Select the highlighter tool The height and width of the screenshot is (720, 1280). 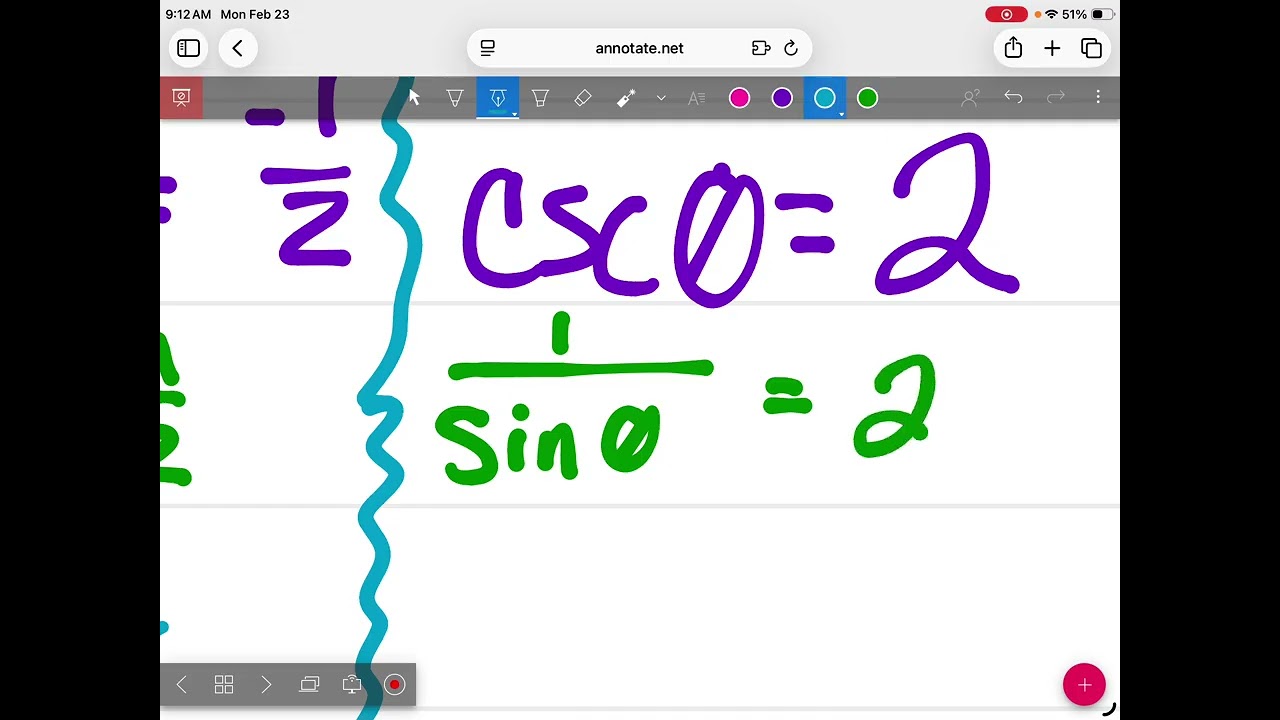(x=540, y=97)
